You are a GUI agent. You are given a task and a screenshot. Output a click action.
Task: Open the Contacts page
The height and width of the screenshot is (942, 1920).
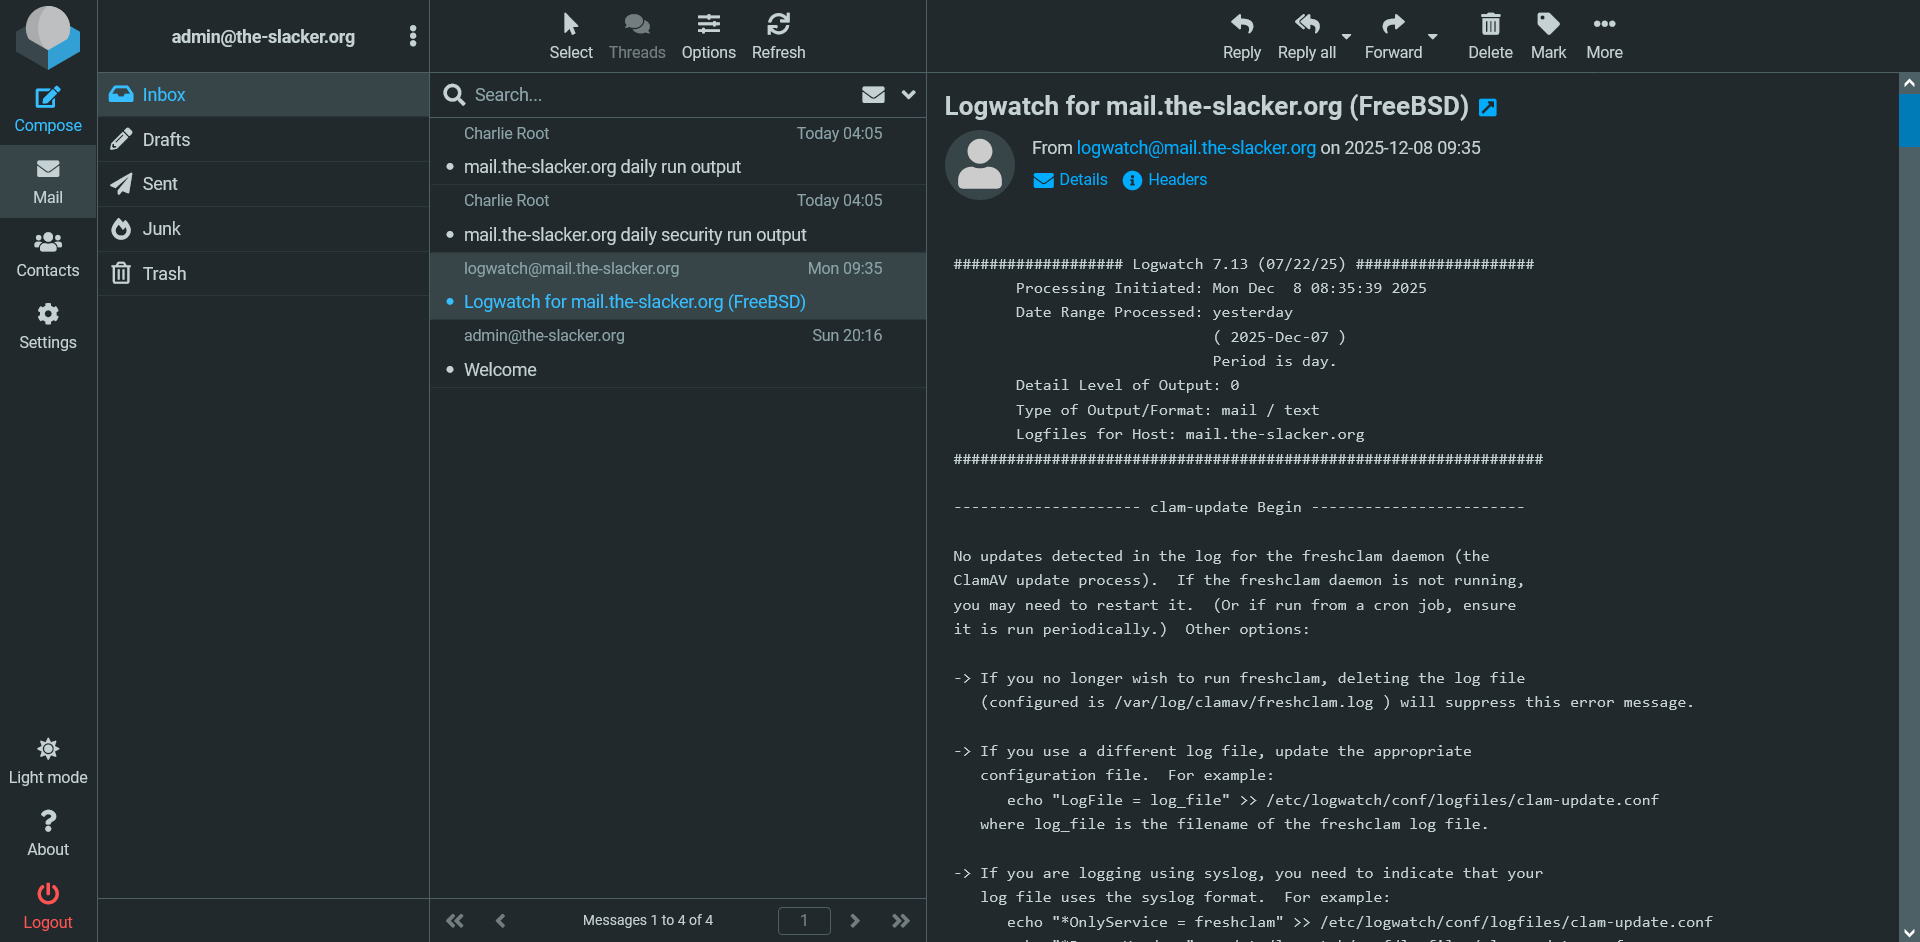(x=47, y=252)
